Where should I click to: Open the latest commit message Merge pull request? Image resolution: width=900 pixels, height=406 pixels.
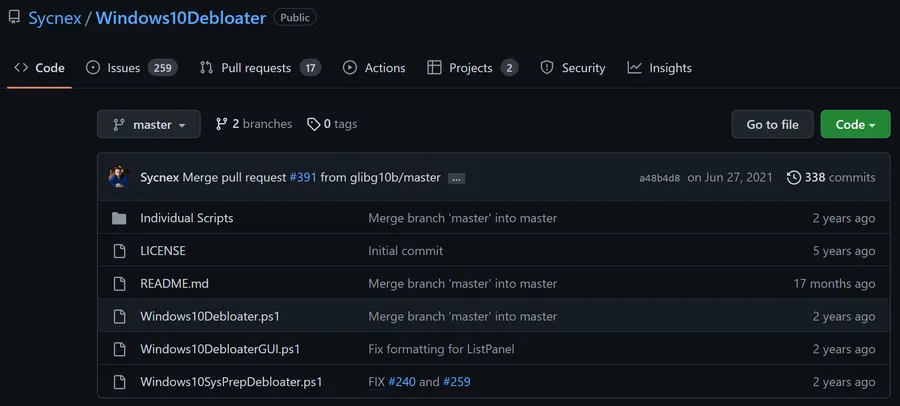coord(234,177)
